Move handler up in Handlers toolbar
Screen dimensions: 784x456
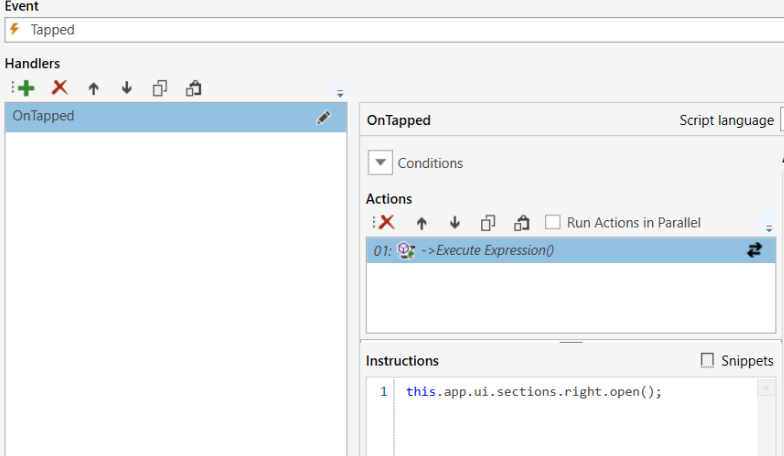tap(94, 88)
